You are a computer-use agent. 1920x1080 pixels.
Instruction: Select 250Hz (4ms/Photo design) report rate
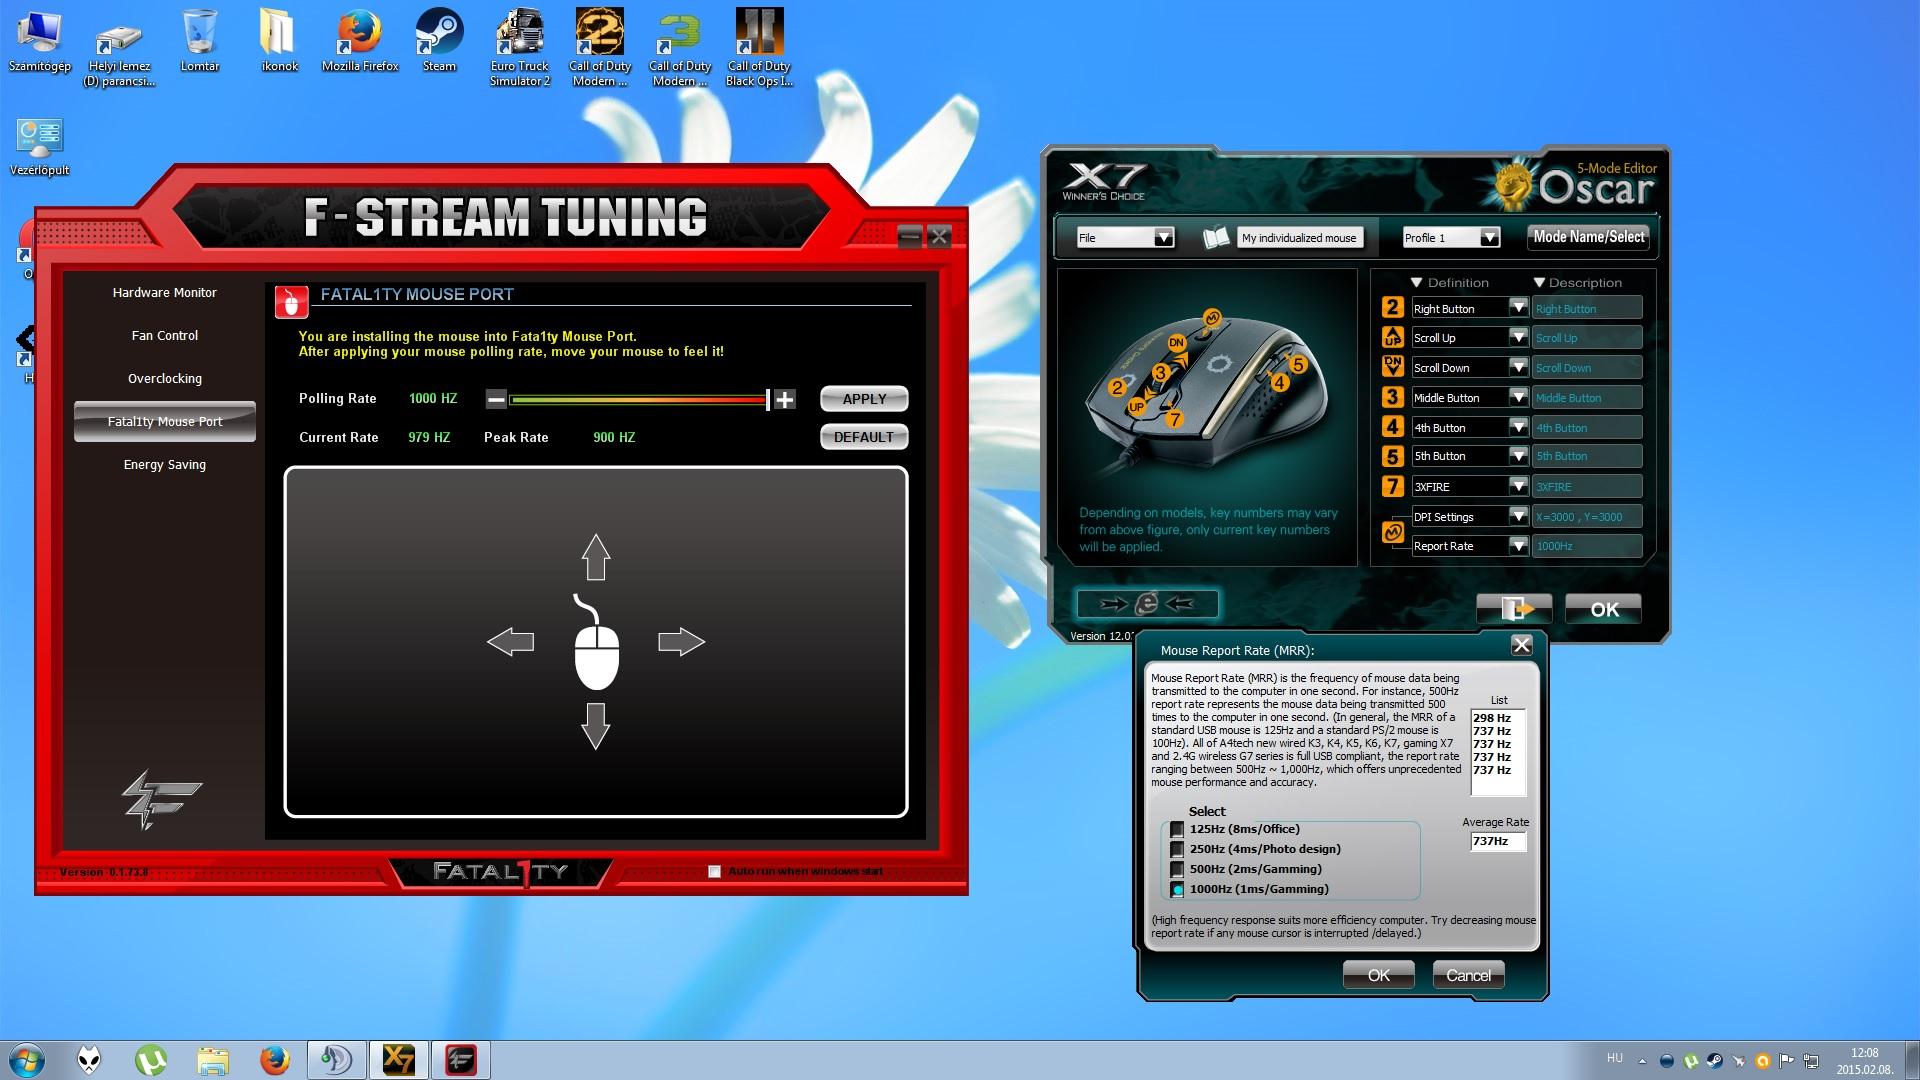point(1177,849)
